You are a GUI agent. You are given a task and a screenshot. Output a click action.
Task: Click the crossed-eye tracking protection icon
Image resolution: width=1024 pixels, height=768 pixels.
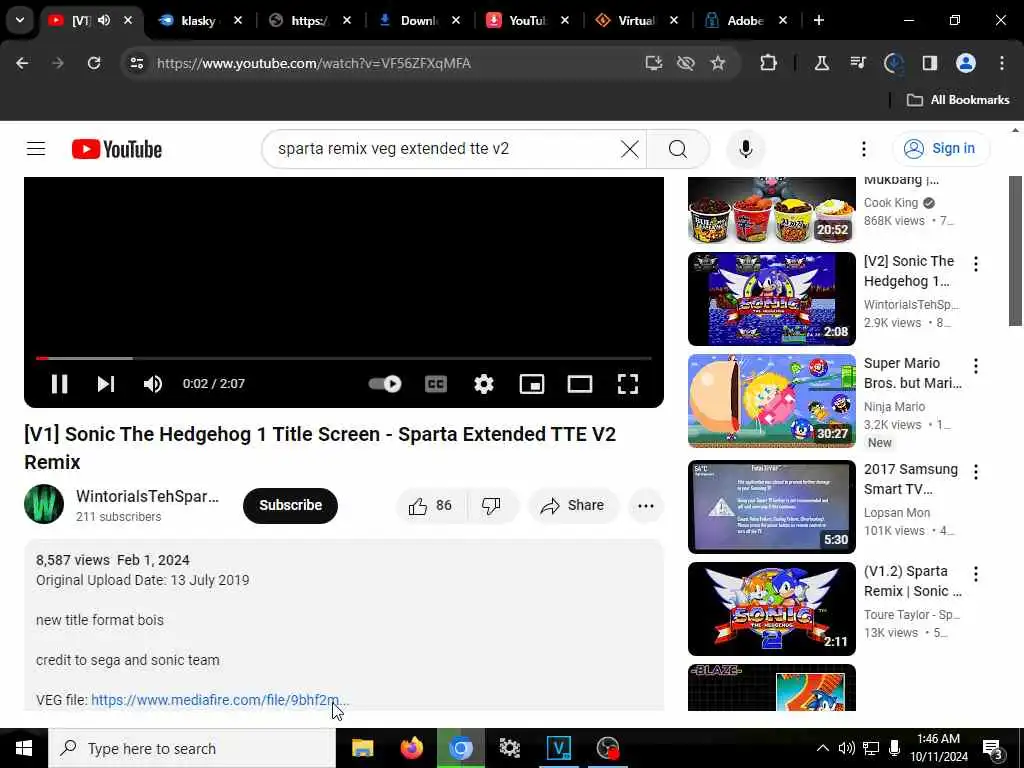[x=685, y=63]
